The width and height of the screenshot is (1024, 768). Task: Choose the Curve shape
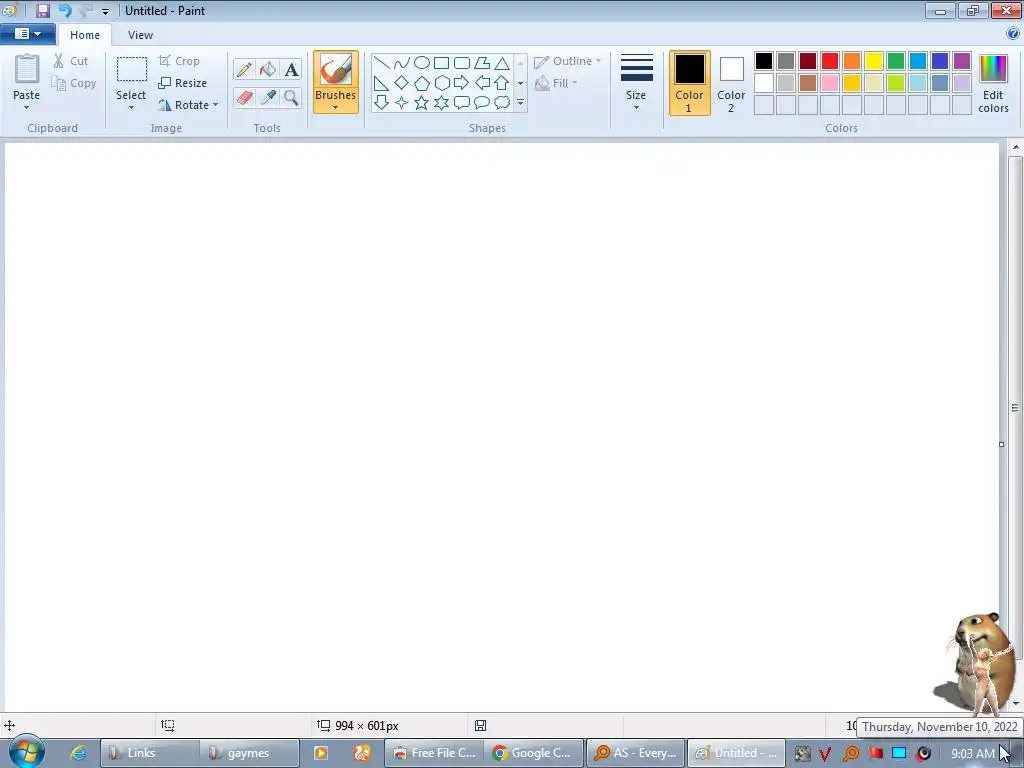coord(402,63)
